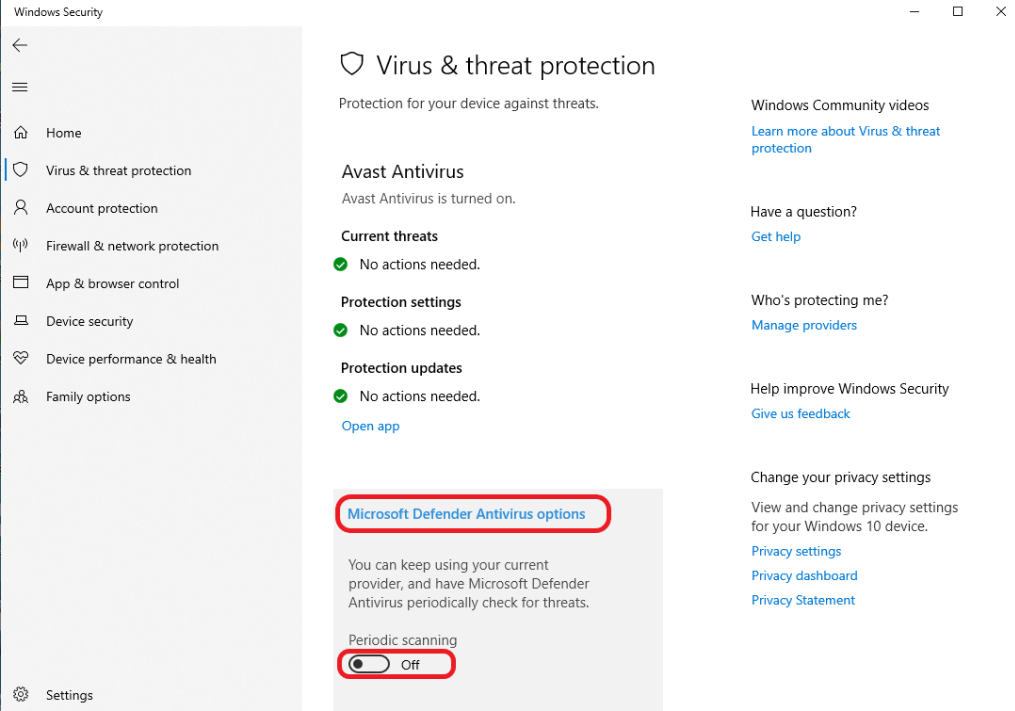Click the Virus & threat protection shield icon
1015x711 pixels.
point(20,170)
